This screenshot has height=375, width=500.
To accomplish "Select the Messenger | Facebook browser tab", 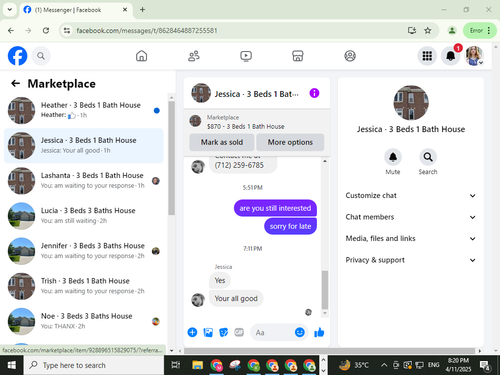I will [x=75, y=10].
